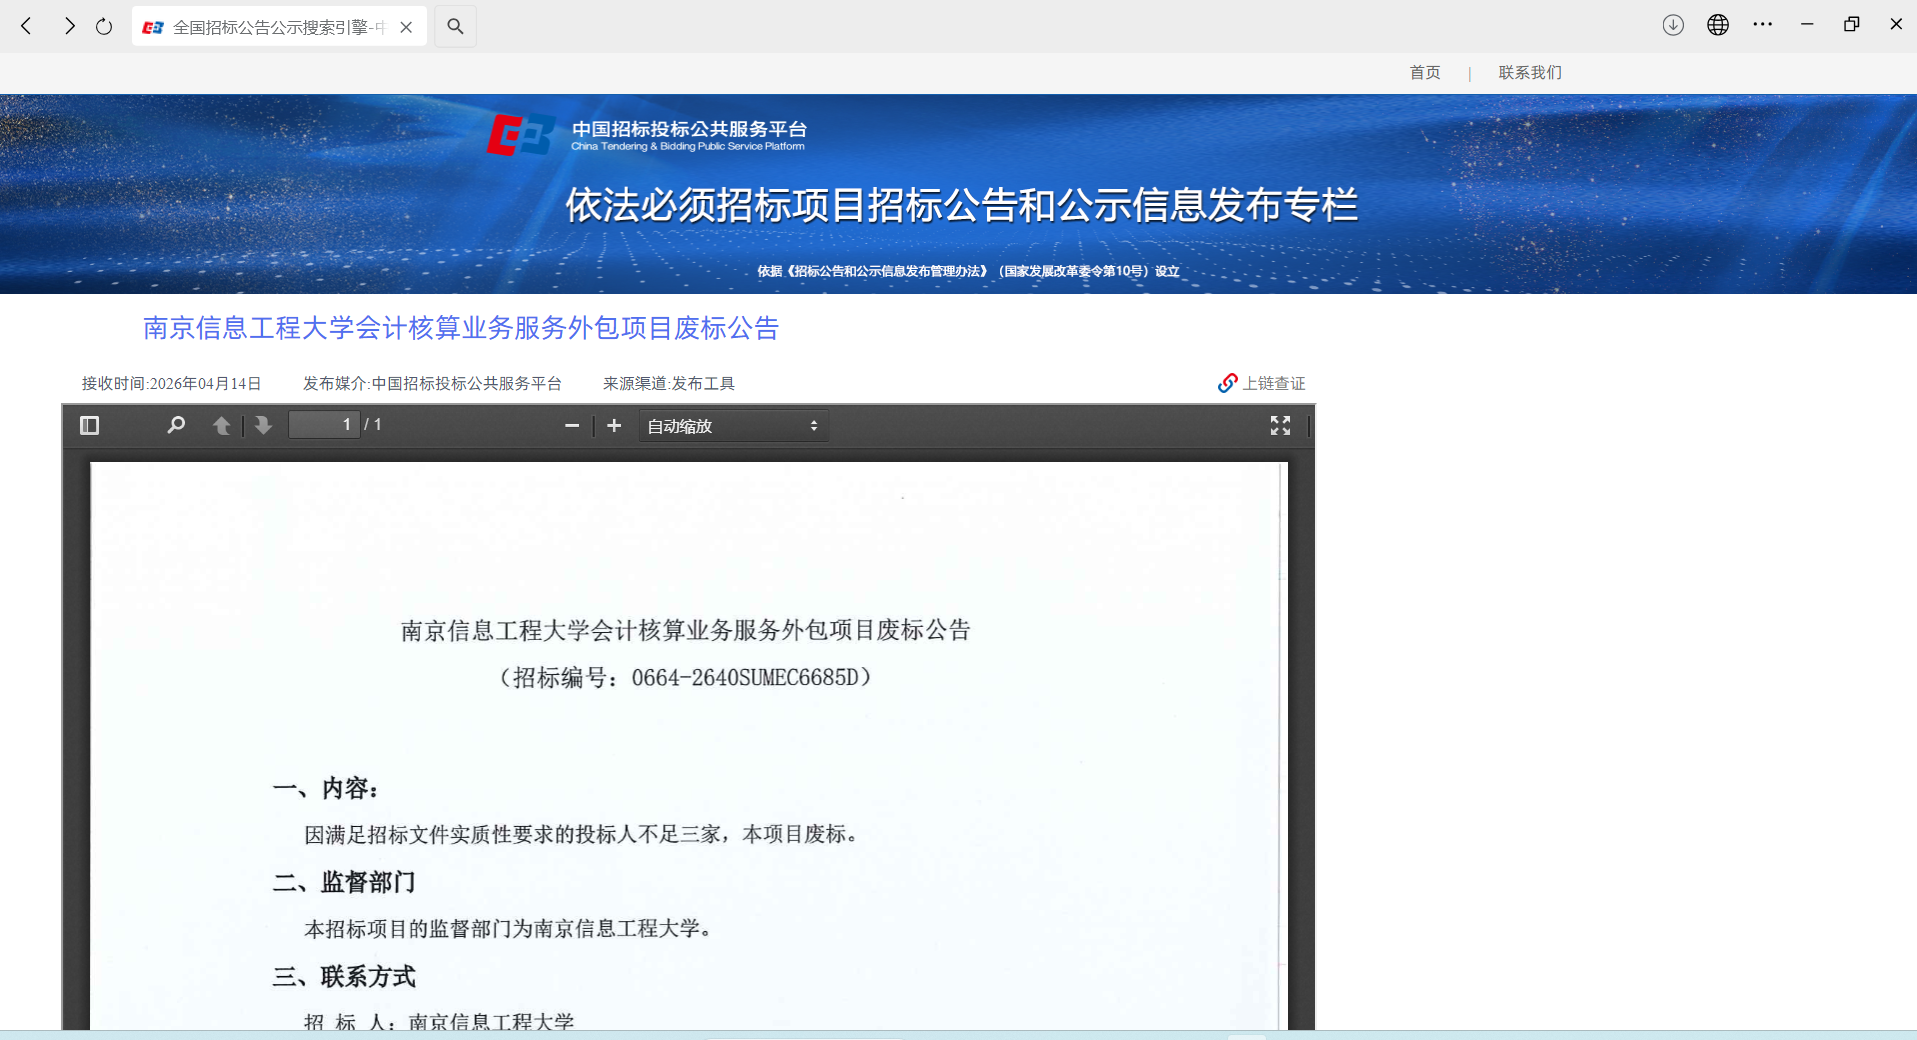Image resolution: width=1917 pixels, height=1040 pixels.
Task: Go to next PDF page
Action: (263, 426)
